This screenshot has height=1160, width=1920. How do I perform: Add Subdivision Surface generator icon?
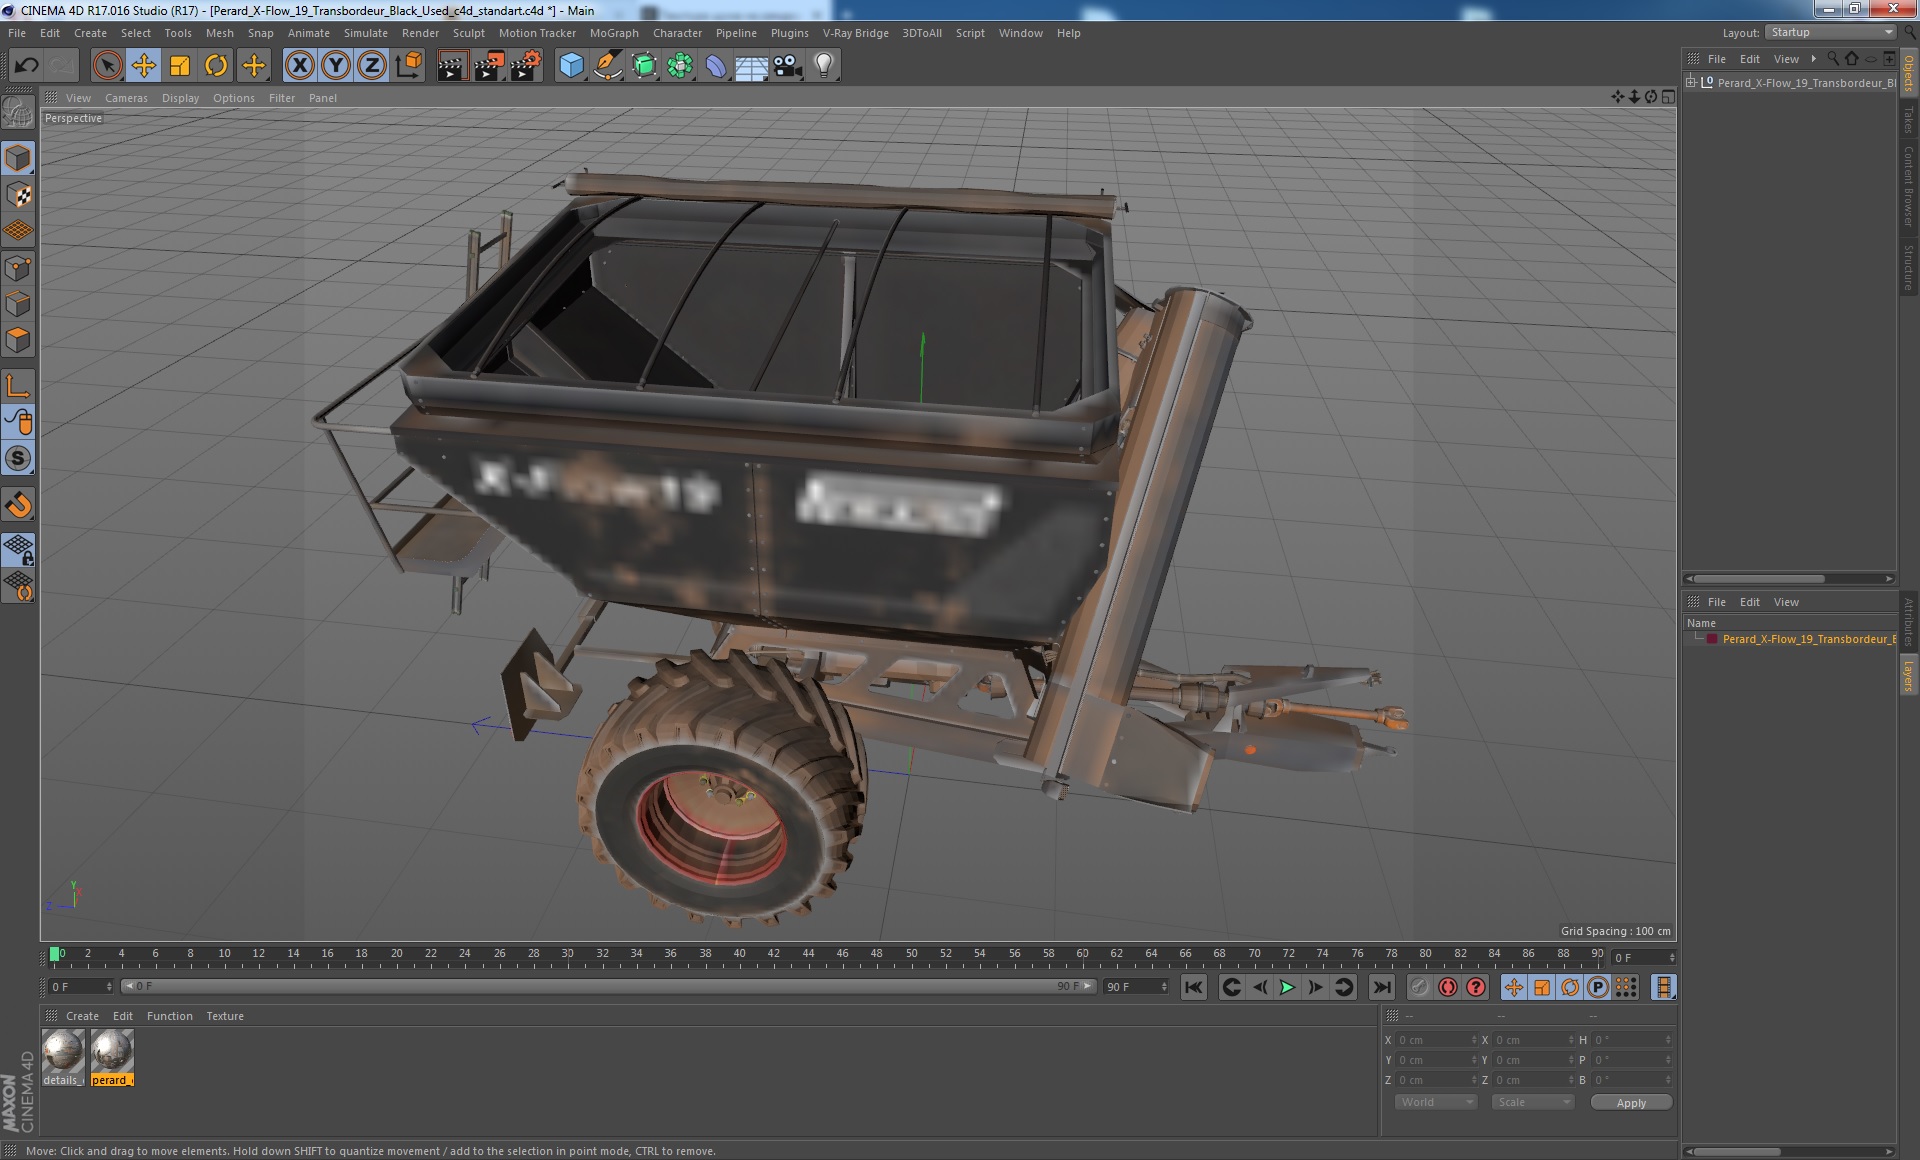[x=644, y=66]
